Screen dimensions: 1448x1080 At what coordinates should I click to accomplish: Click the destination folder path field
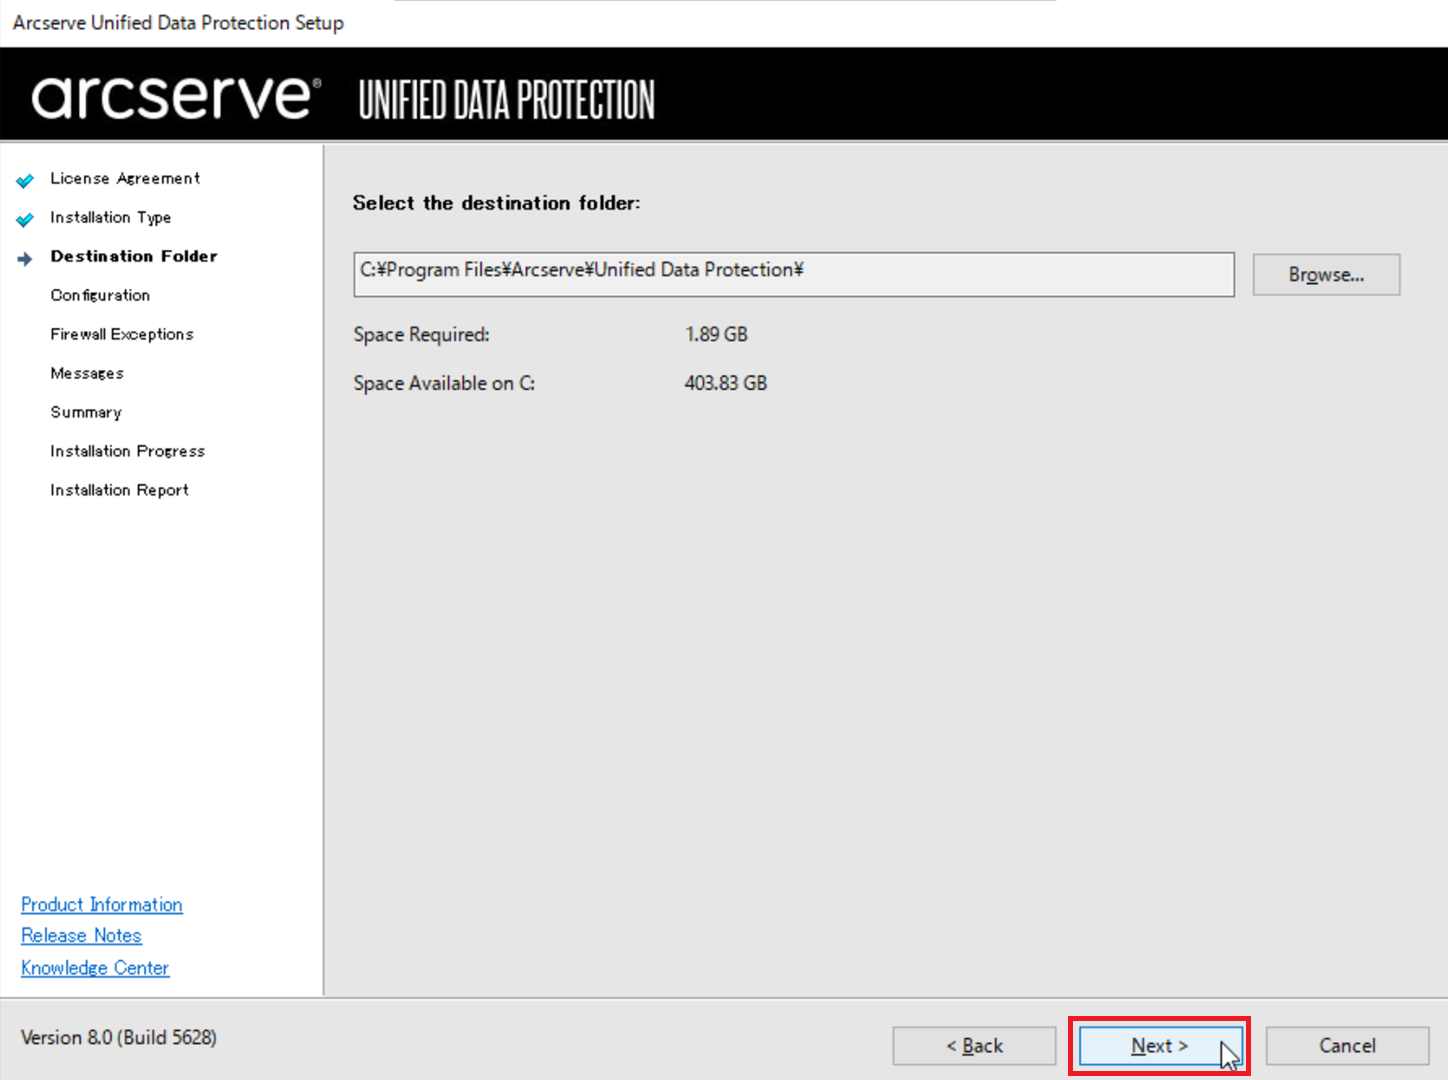click(794, 274)
